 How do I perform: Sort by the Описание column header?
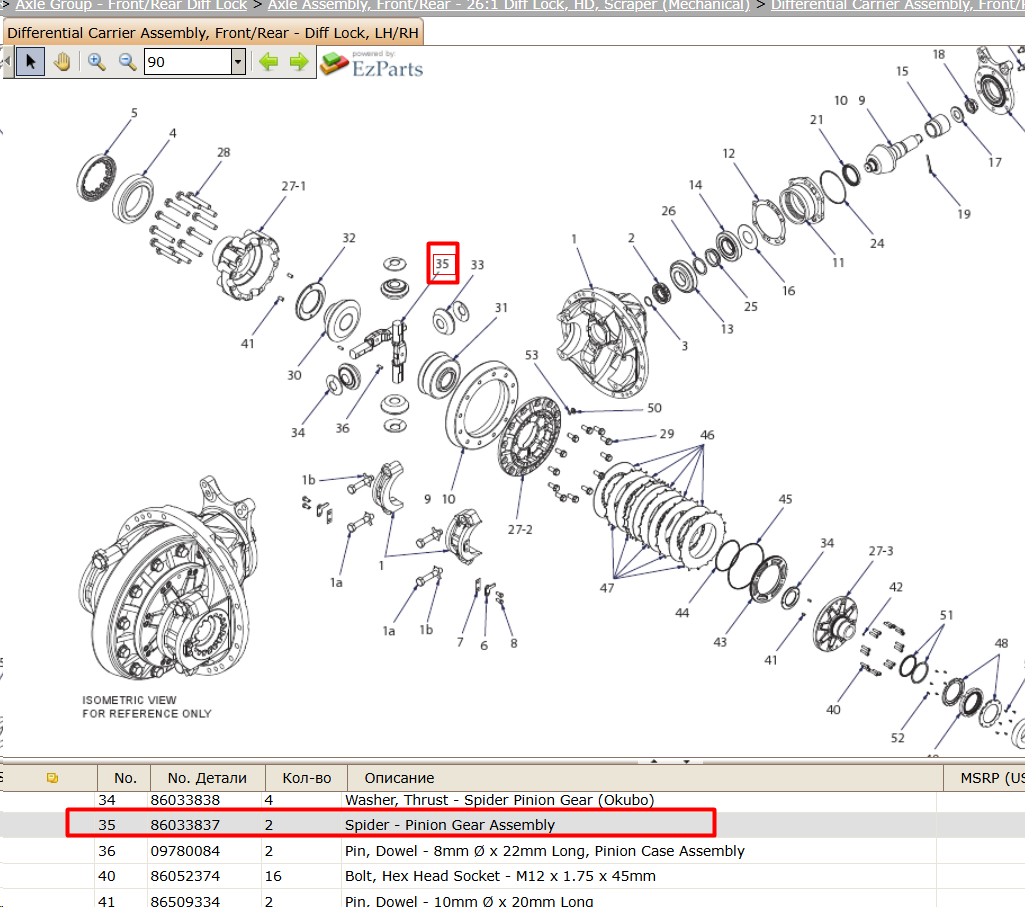645,778
